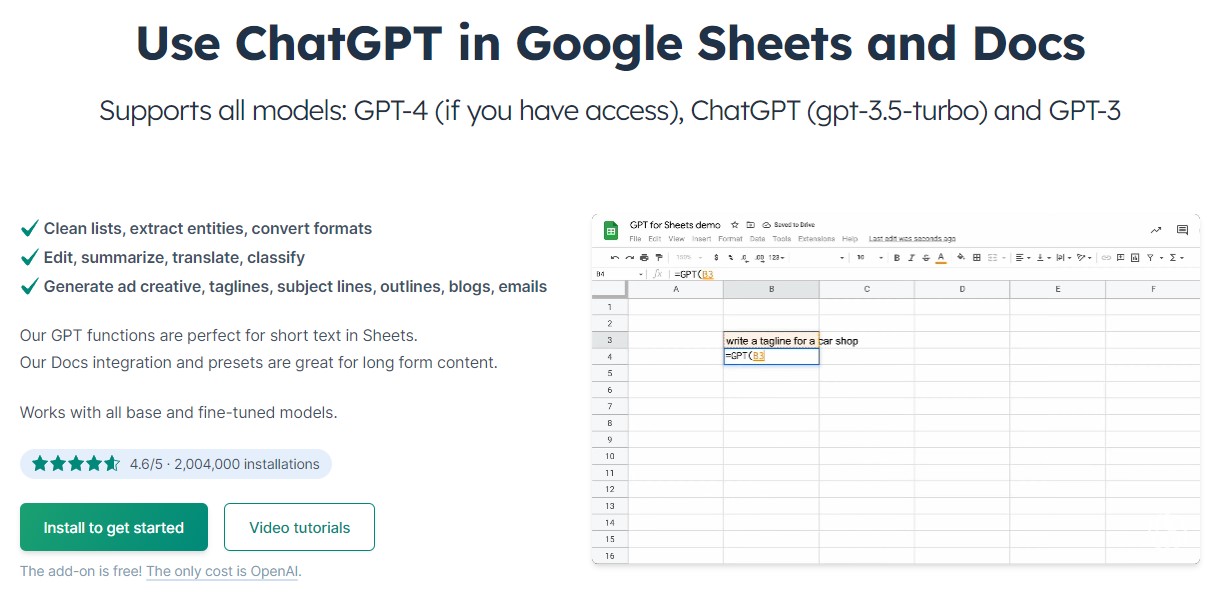Open the Functions sigma dropdown

(1175, 258)
